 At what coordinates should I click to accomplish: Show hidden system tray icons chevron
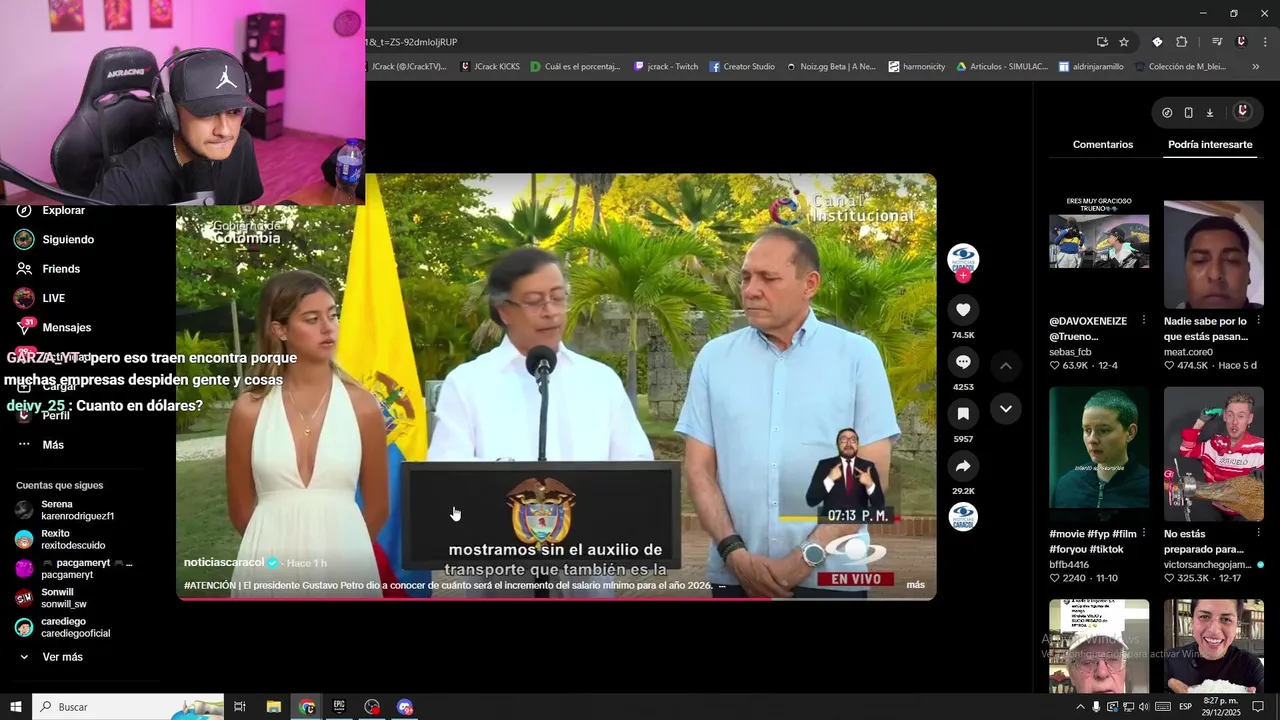pyautogui.click(x=1080, y=707)
